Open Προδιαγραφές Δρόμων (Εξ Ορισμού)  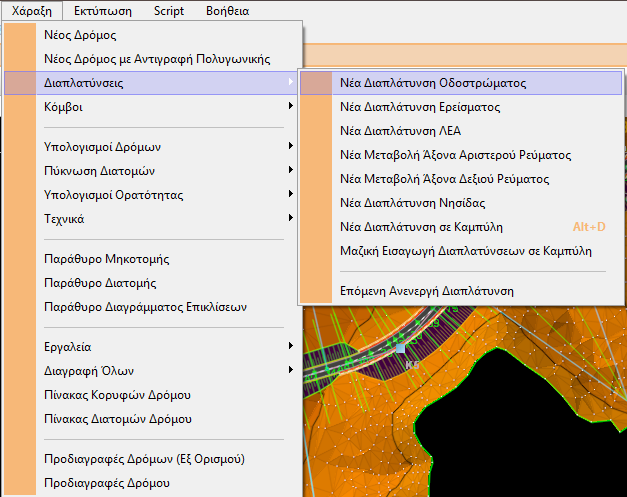click(152, 459)
